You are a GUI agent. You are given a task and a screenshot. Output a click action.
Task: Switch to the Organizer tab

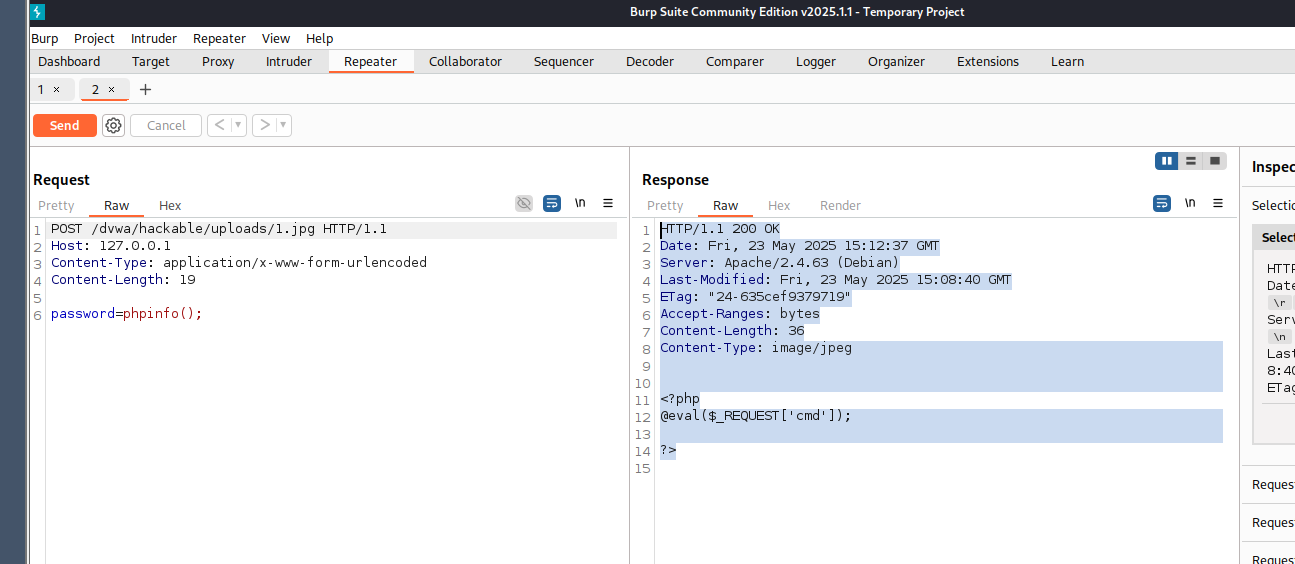click(x=896, y=61)
